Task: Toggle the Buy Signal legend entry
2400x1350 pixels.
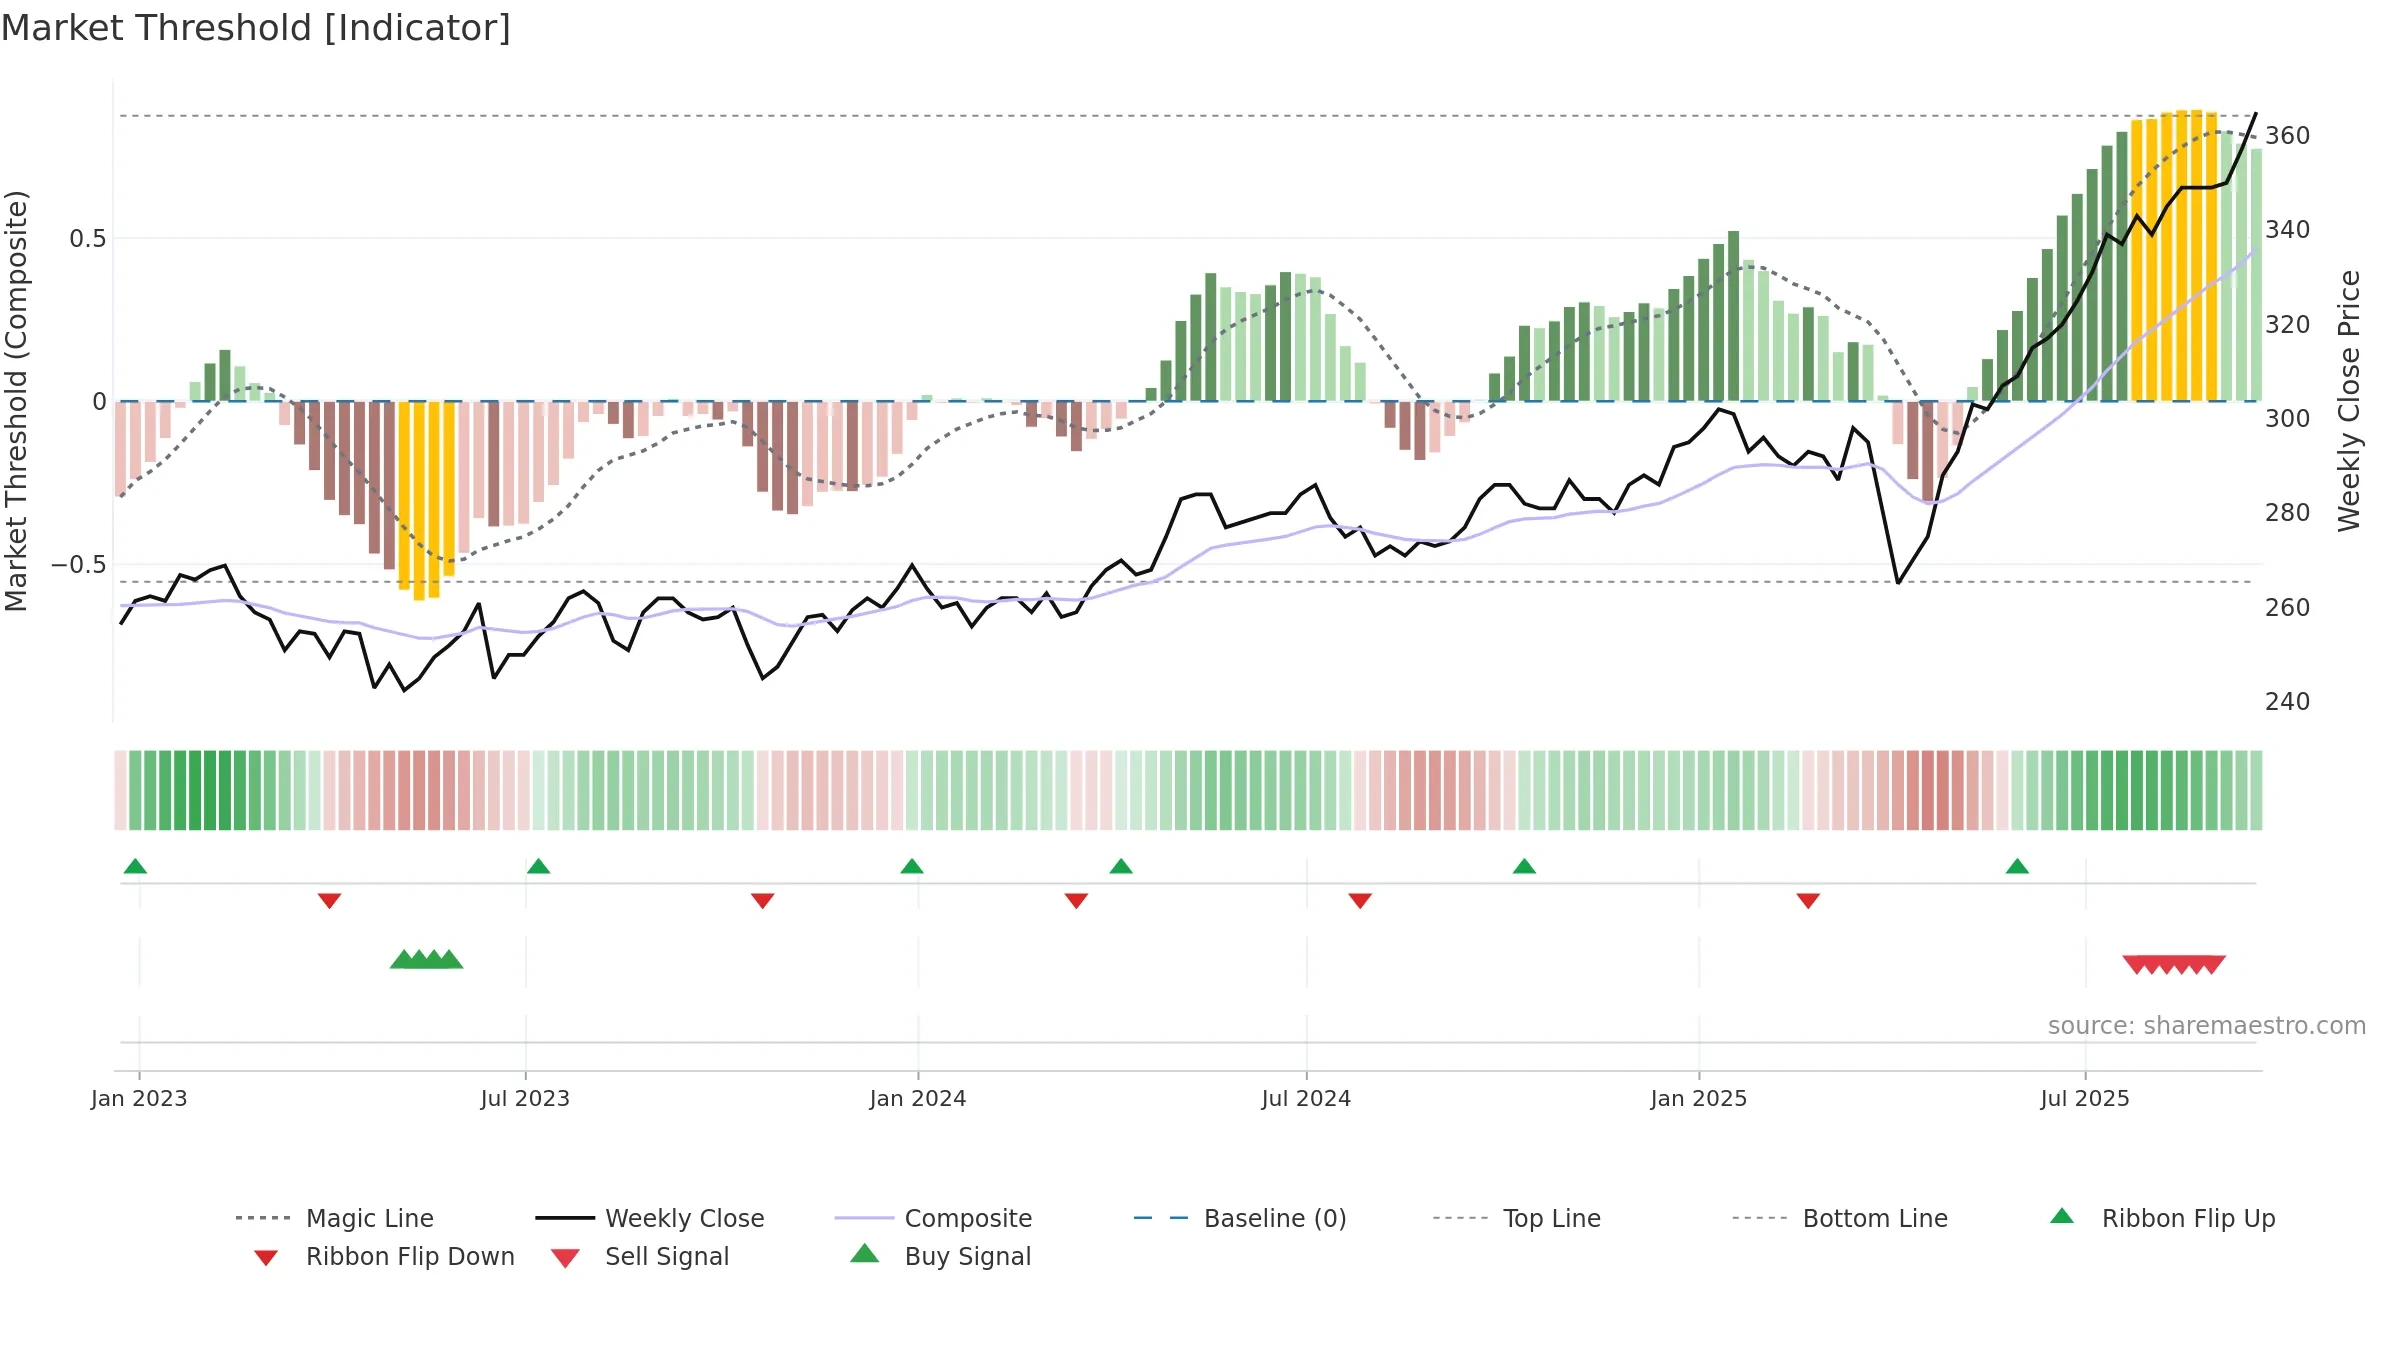Action: pyautogui.click(x=940, y=1257)
